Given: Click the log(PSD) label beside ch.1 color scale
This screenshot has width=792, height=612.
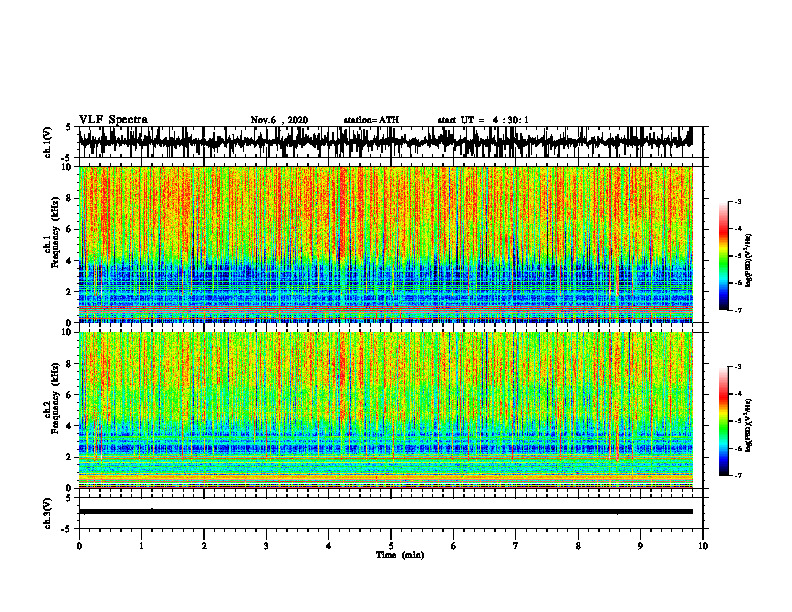Looking at the screenshot, I should coord(749,260).
